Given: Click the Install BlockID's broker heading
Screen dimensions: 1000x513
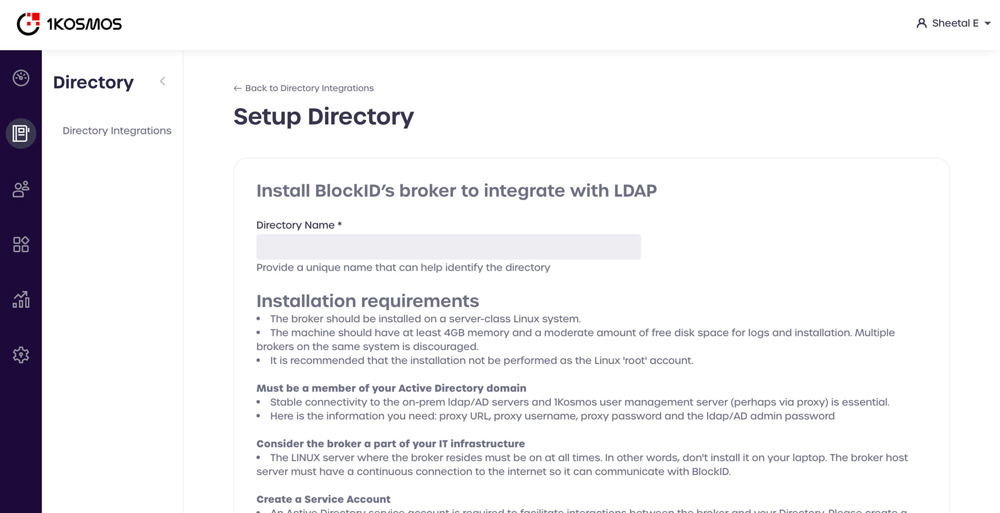Looking at the screenshot, I should (x=456, y=191).
